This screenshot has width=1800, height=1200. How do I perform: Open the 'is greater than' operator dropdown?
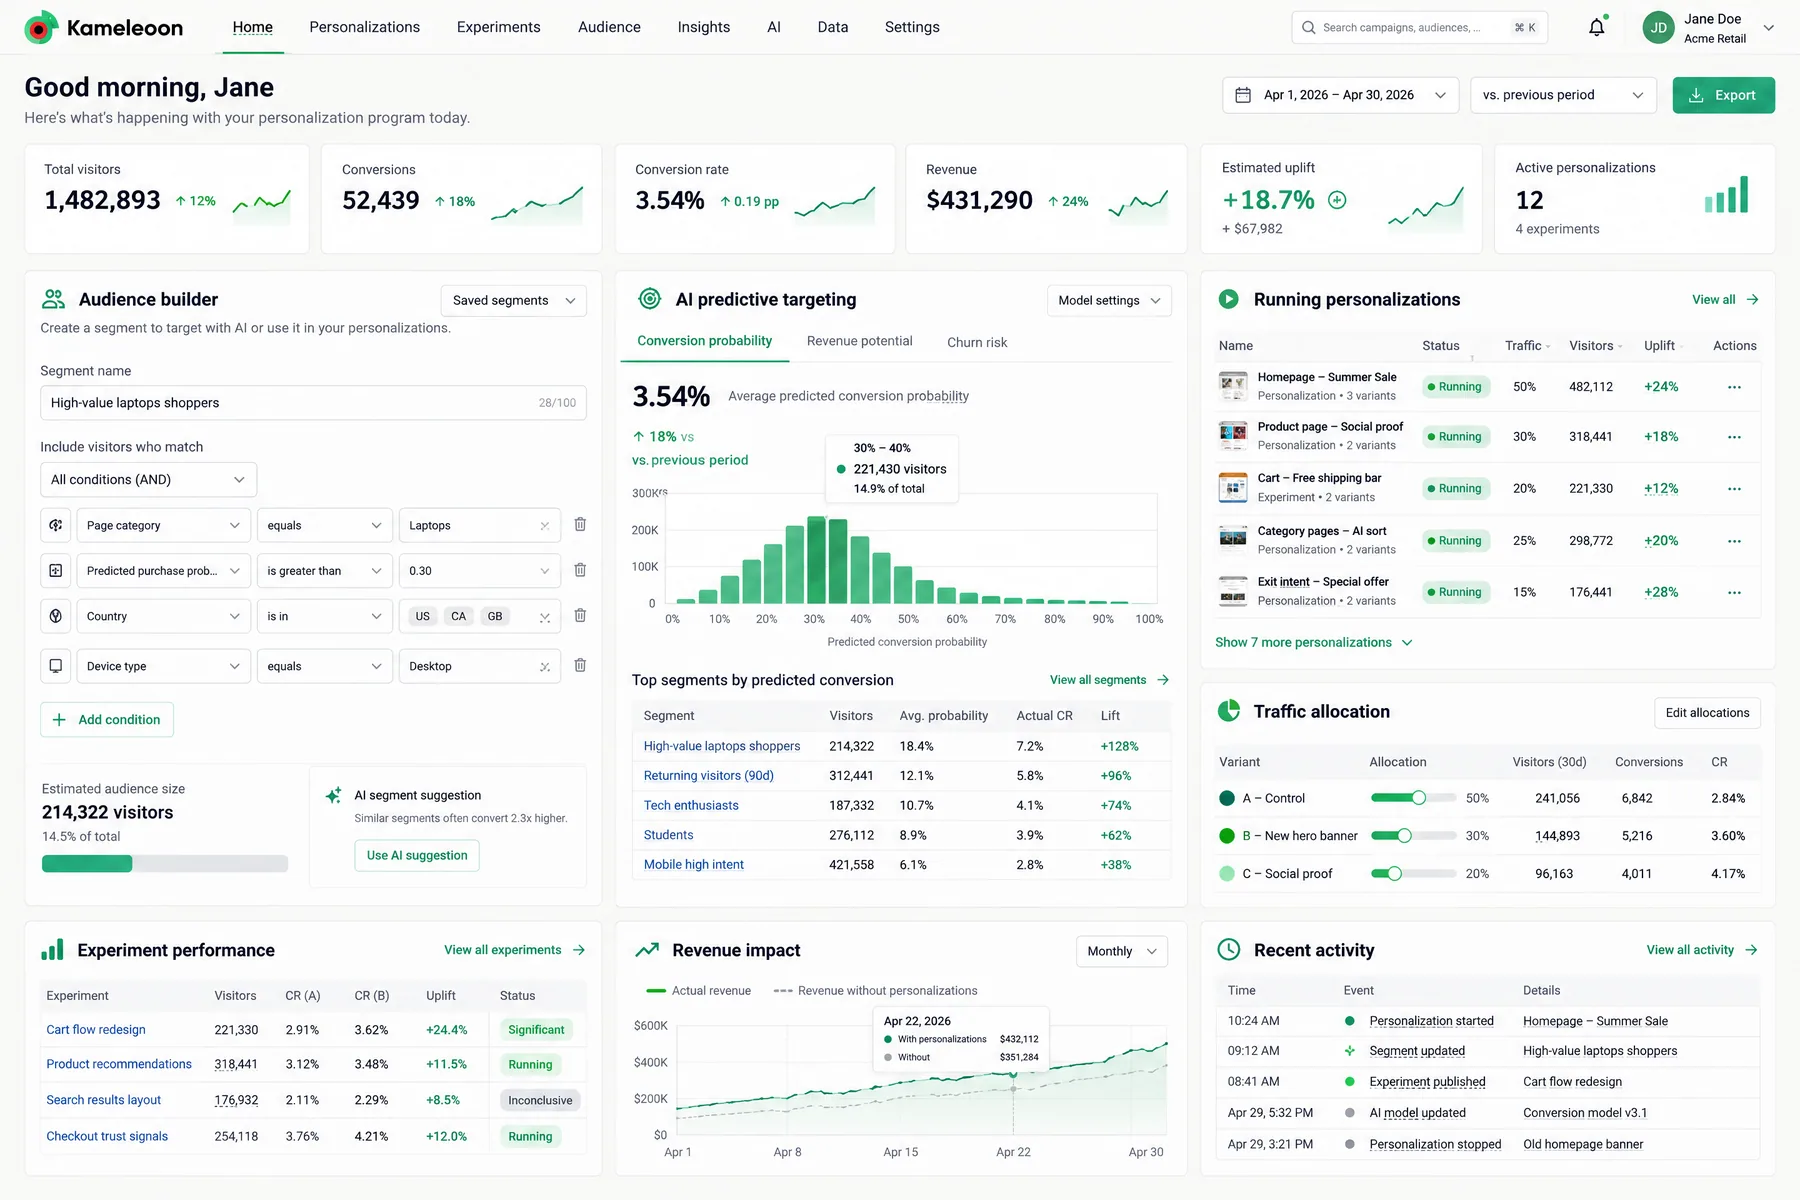324,571
